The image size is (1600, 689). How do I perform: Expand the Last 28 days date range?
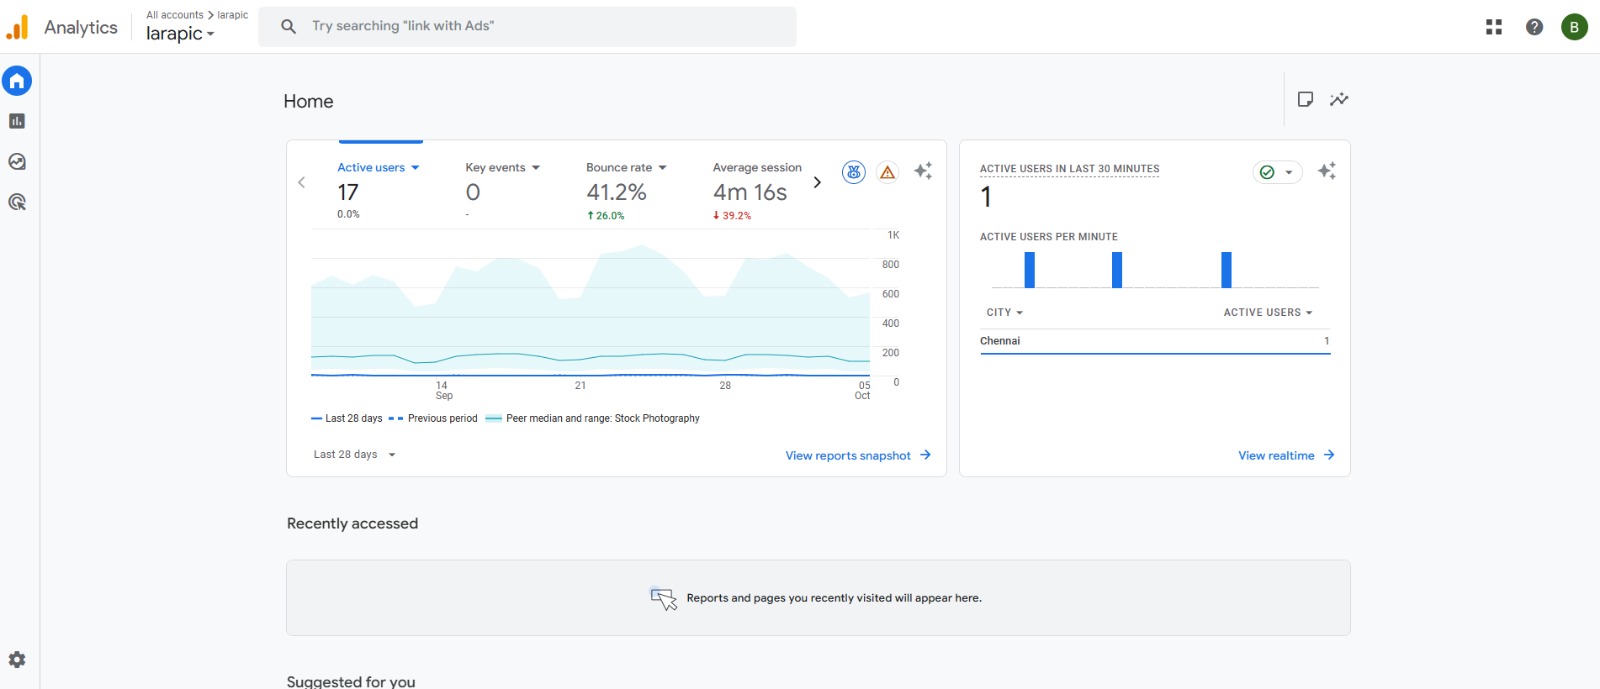355,455
